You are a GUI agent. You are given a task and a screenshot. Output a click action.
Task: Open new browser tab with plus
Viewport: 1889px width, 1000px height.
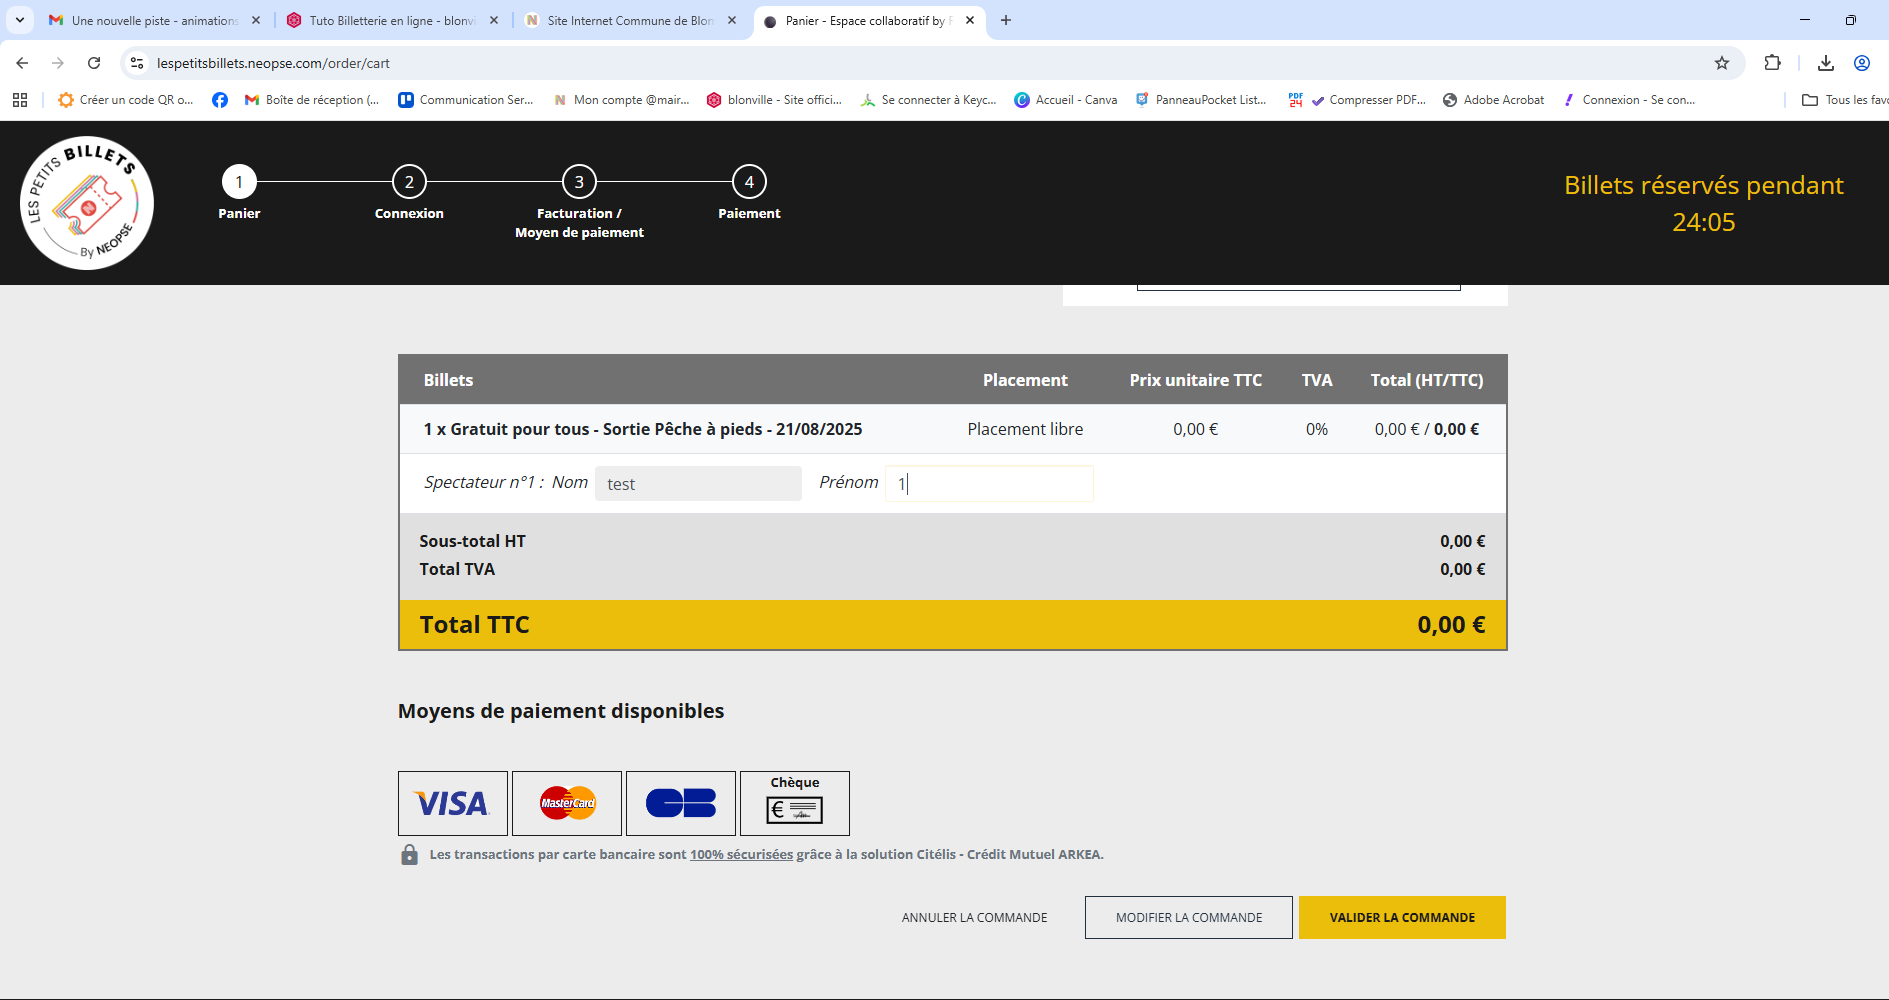coord(1006,20)
